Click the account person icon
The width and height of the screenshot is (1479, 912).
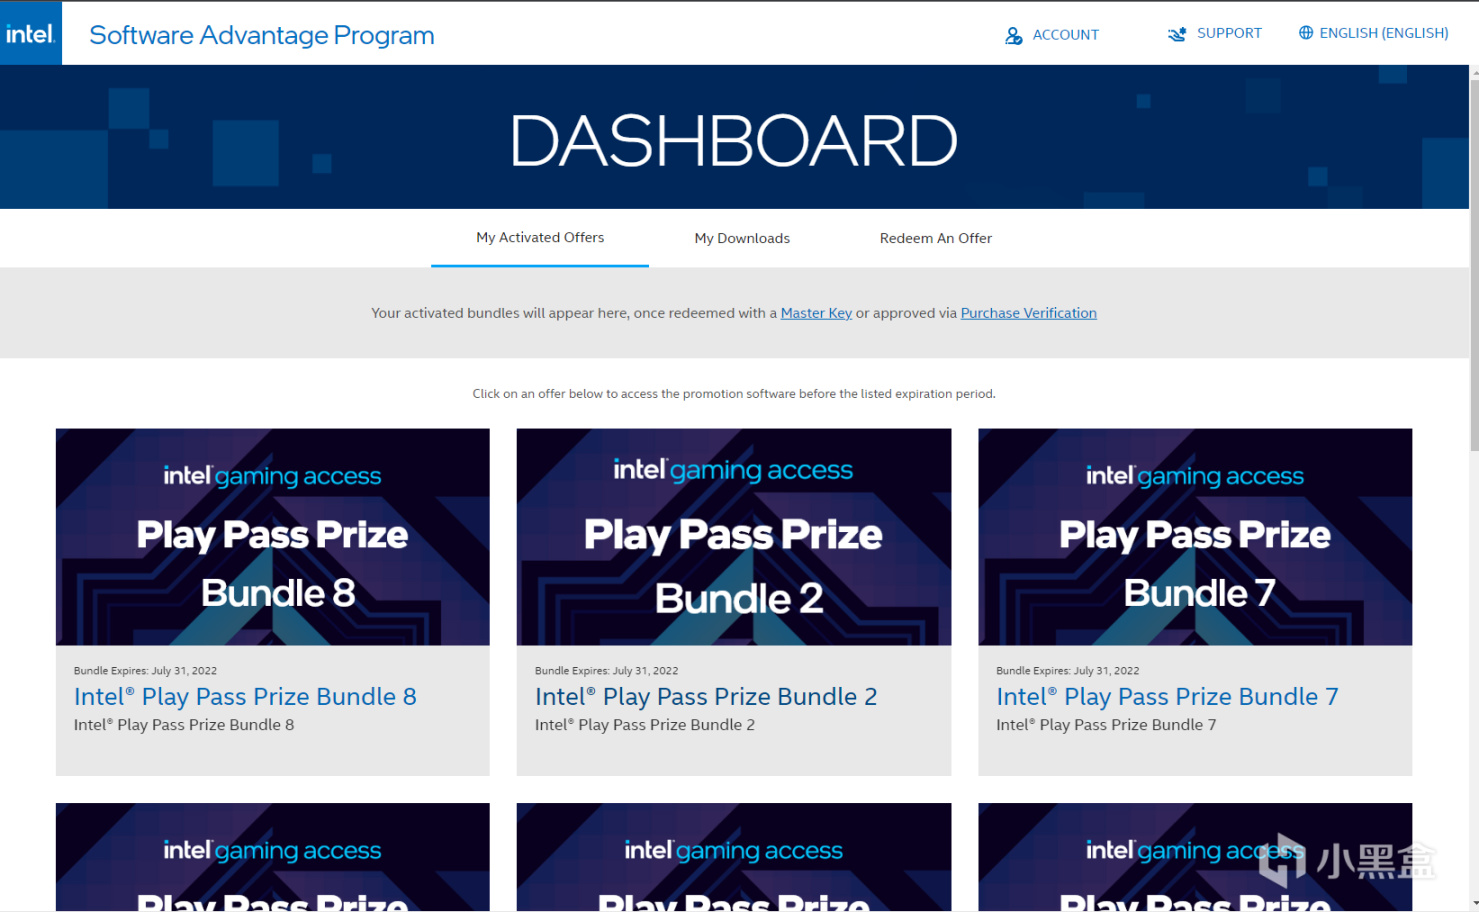coord(1013,35)
